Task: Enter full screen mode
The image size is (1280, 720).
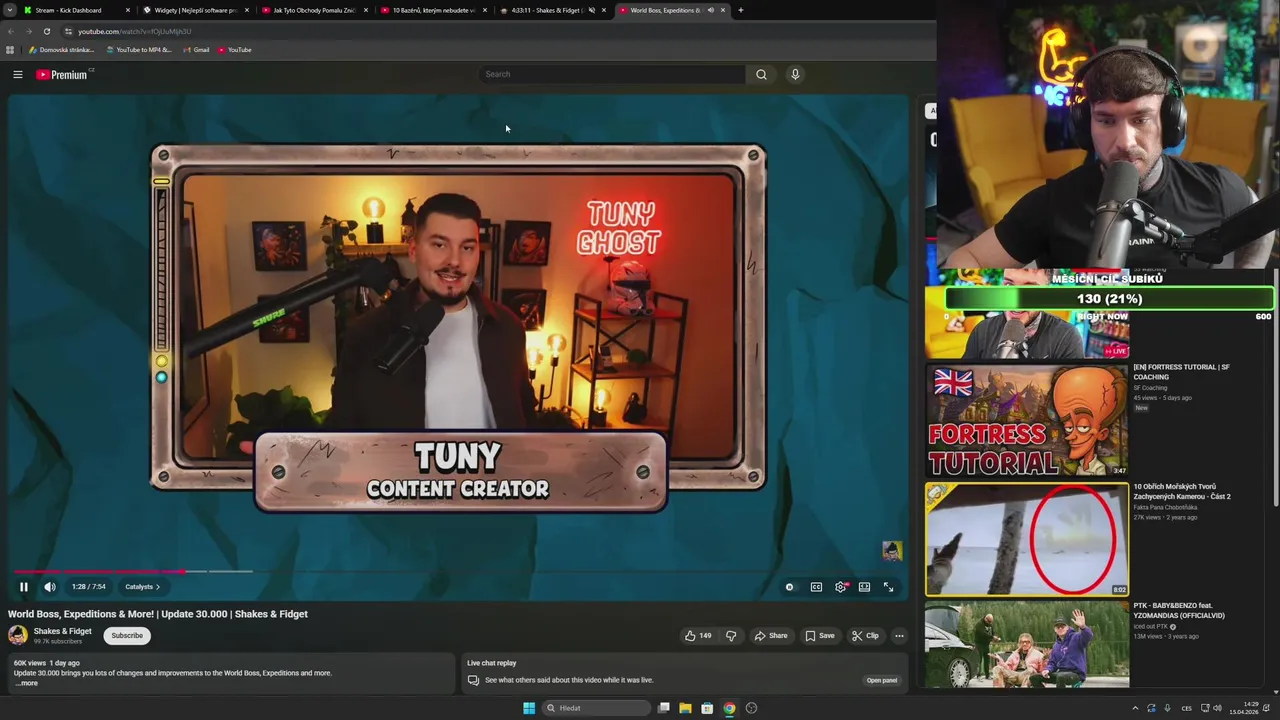Action: click(x=888, y=587)
